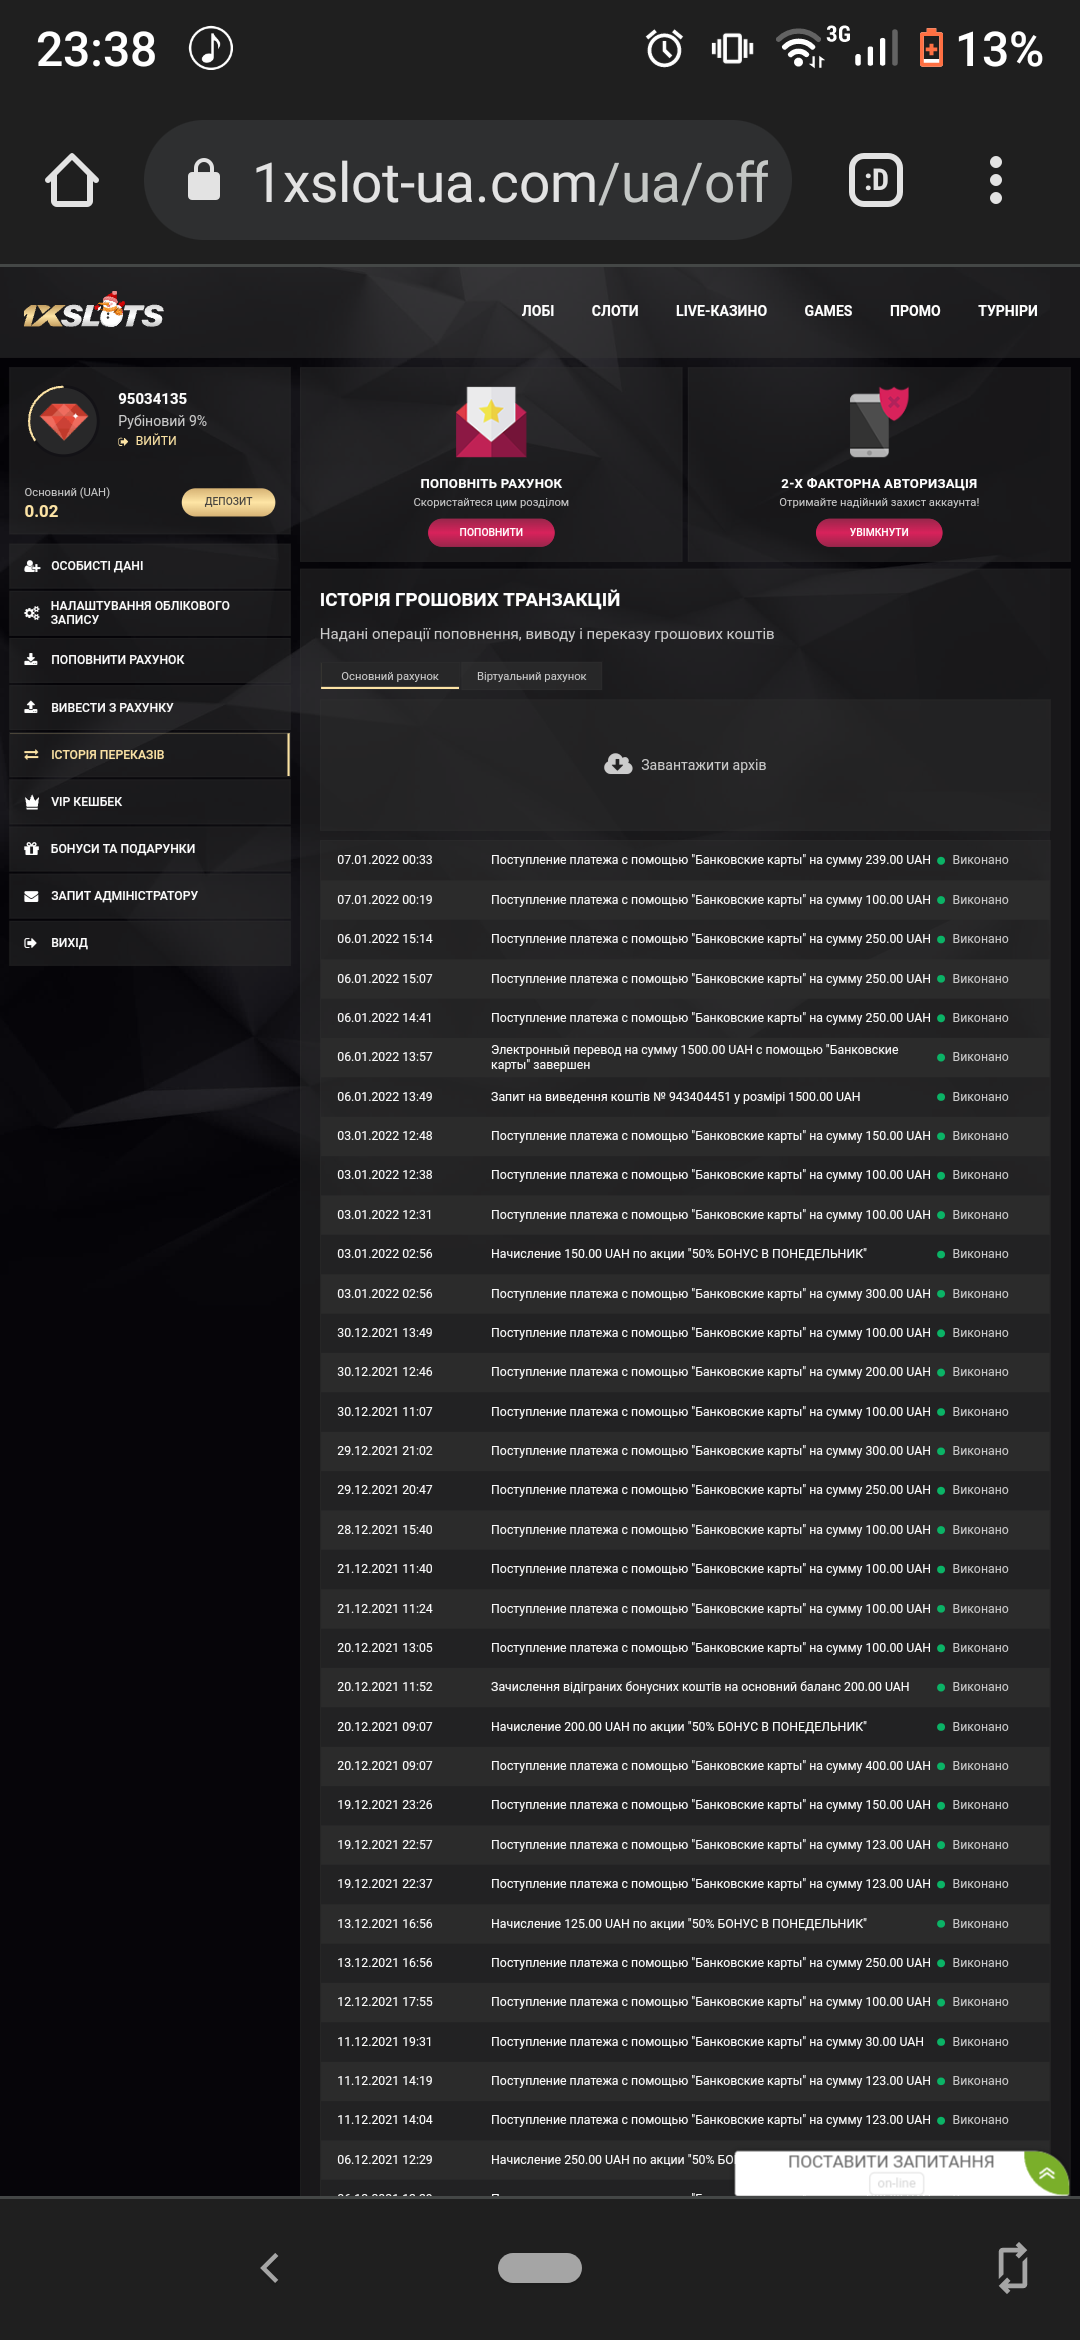
Task: Select the 06.01.2022 13:57 electronic transfer row
Action: (x=685, y=1057)
